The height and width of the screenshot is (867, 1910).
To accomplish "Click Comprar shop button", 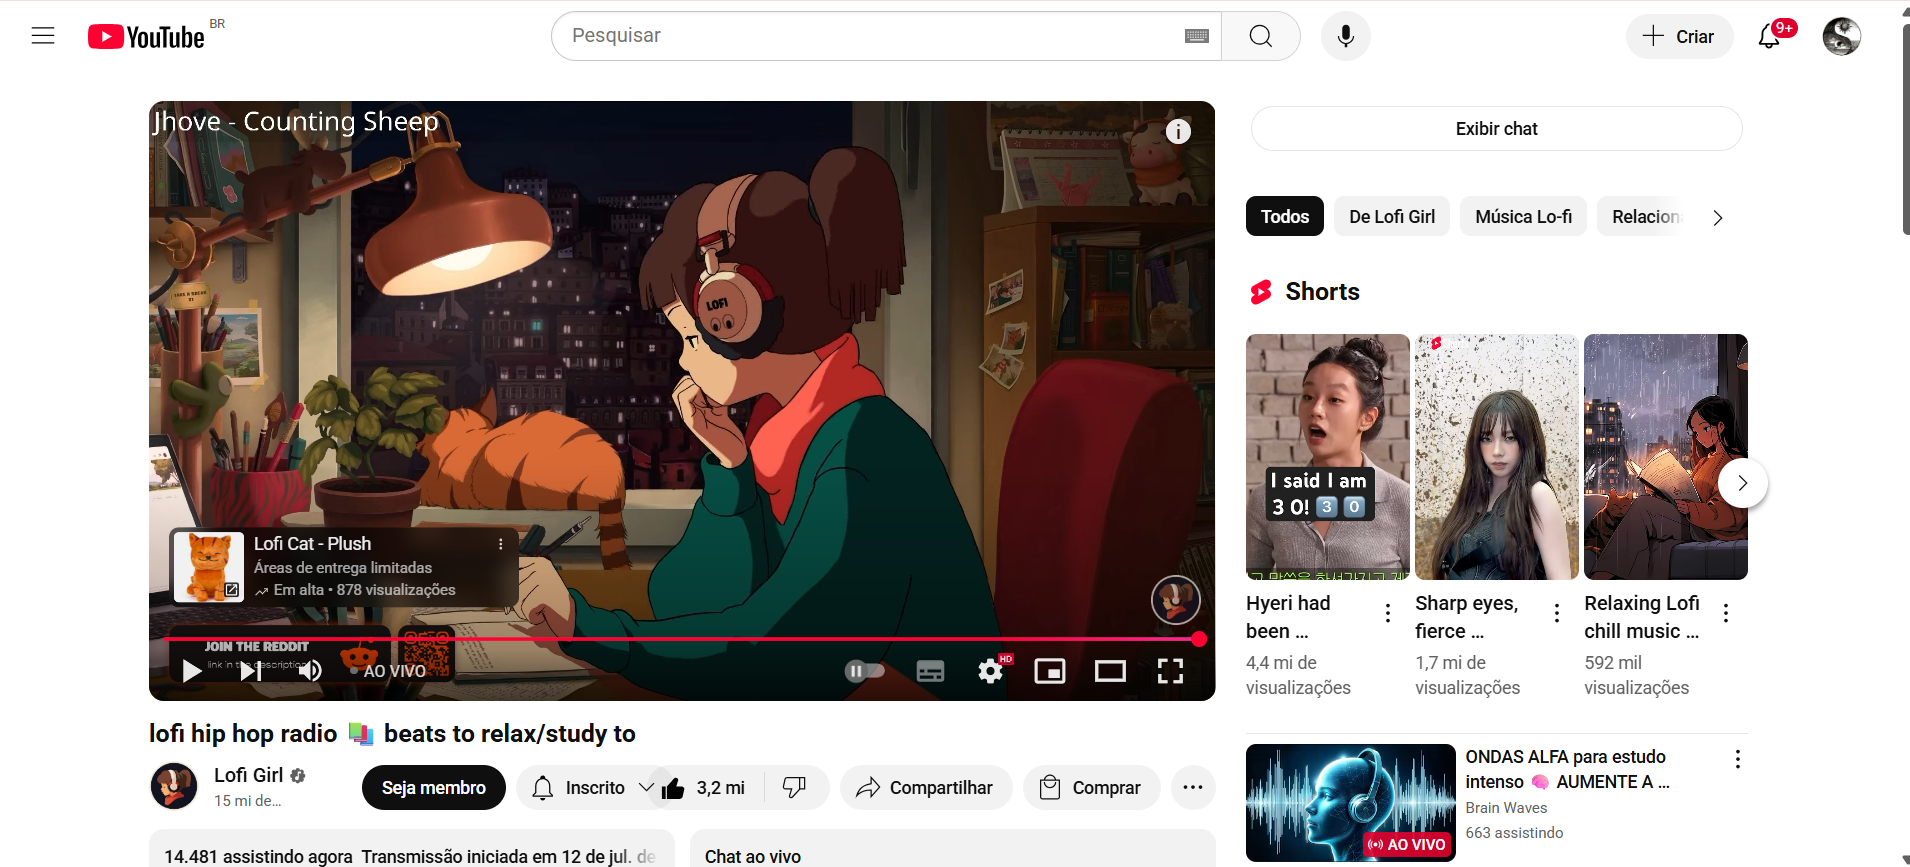I will 1091,788.
